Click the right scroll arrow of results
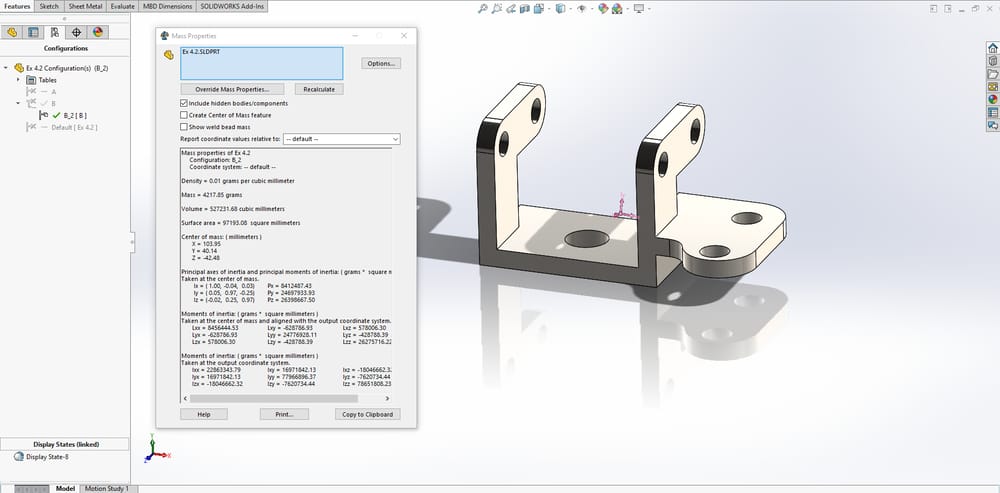The image size is (1000, 493). tap(389, 399)
